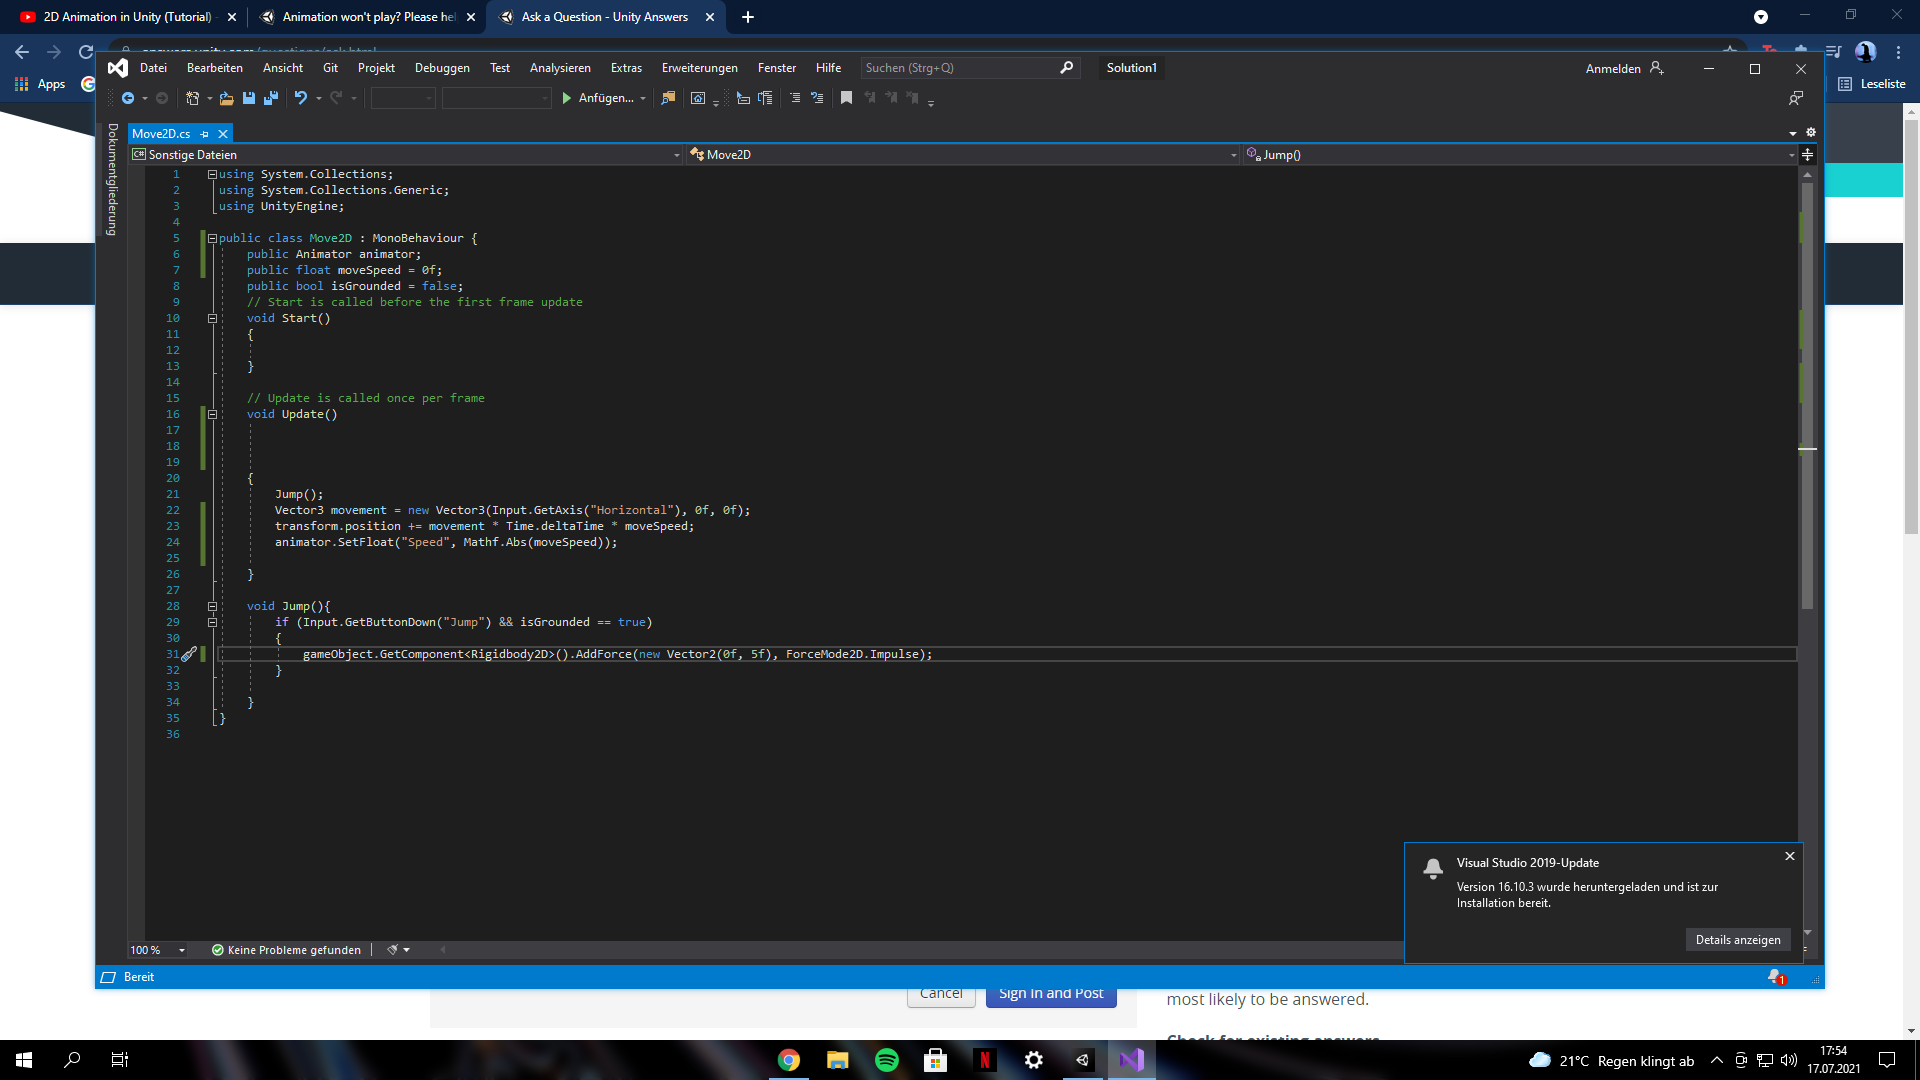Collapse the Start() method block
The width and height of the screenshot is (1920, 1080).
point(212,318)
